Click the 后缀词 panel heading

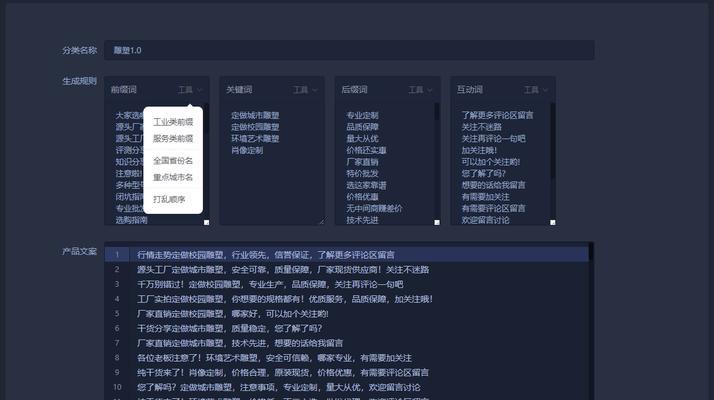[354, 90]
